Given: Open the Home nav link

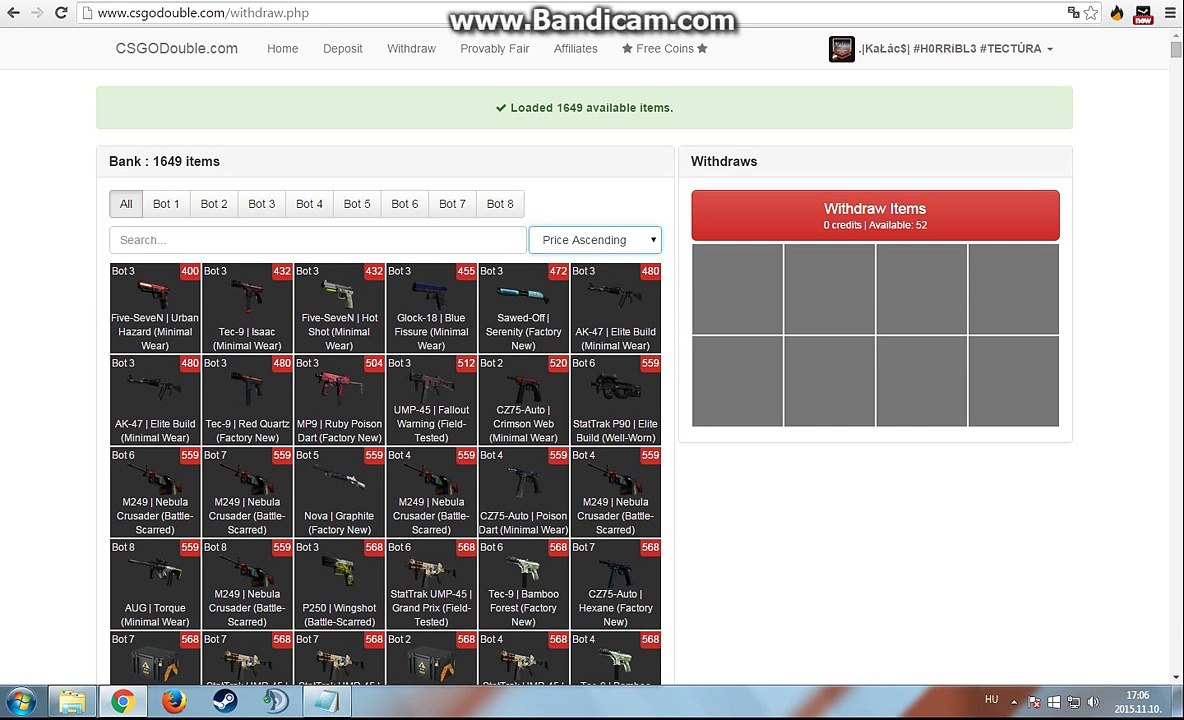Looking at the screenshot, I should coord(282,48).
